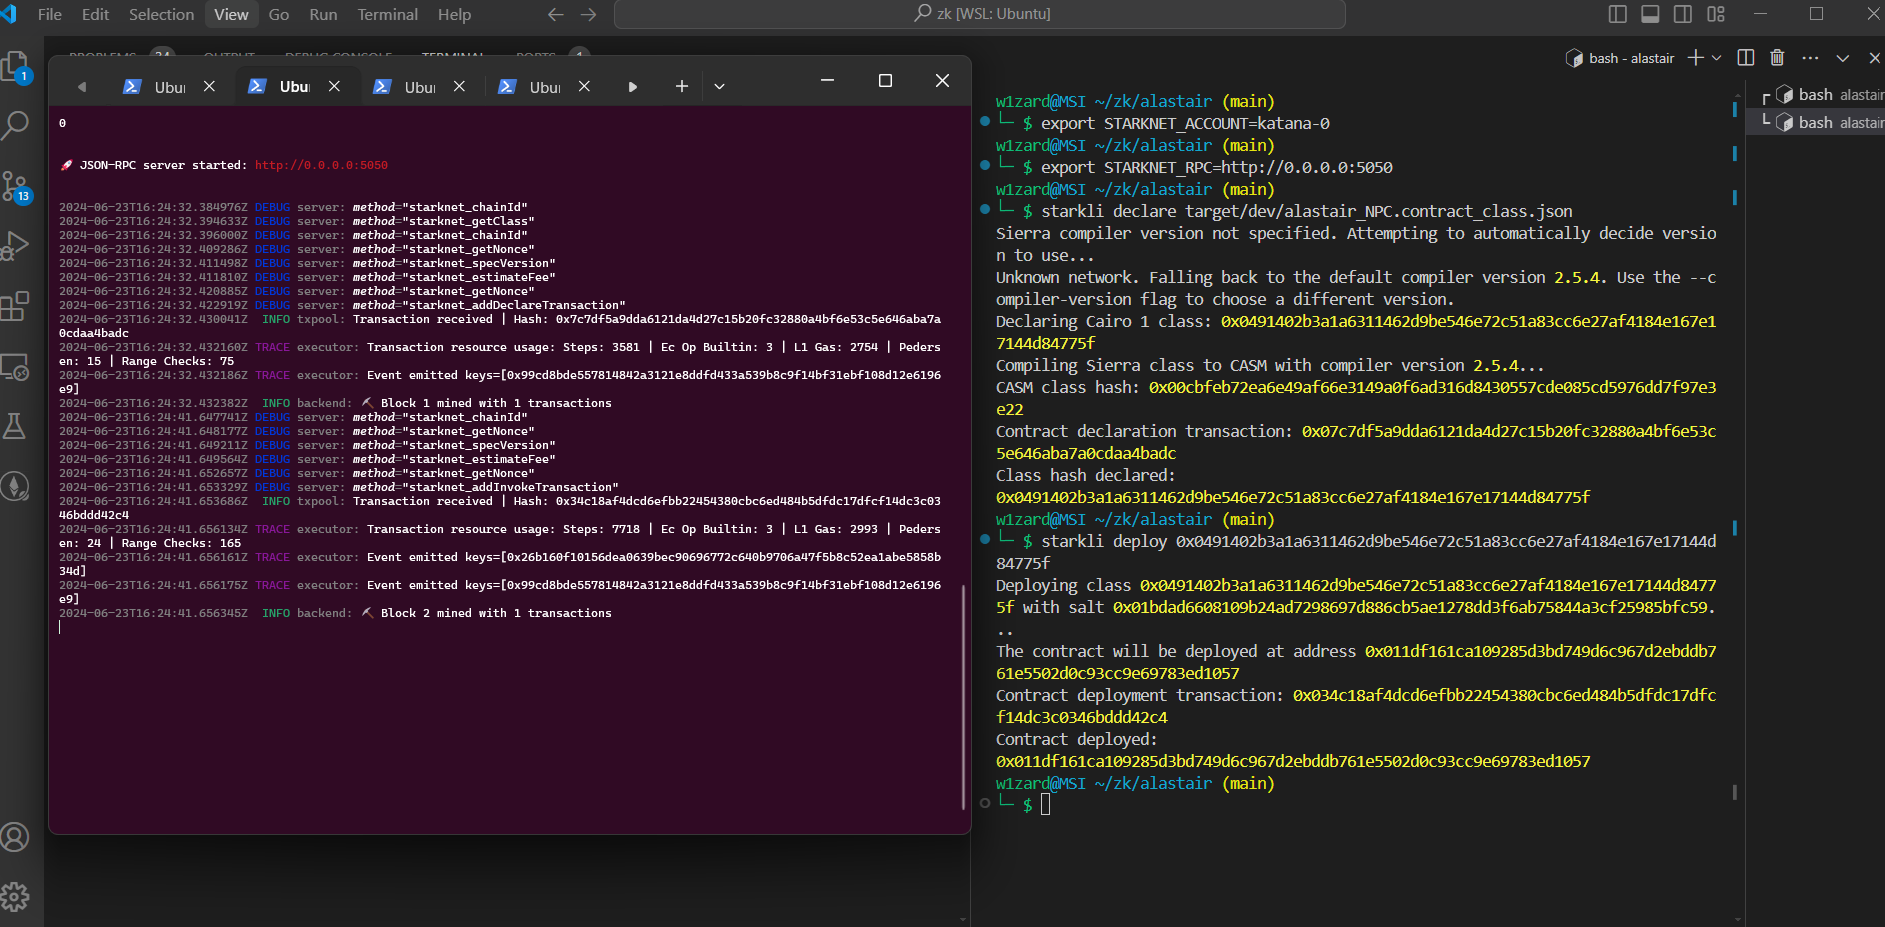
Task: Open the Extensions view
Action: point(15,306)
